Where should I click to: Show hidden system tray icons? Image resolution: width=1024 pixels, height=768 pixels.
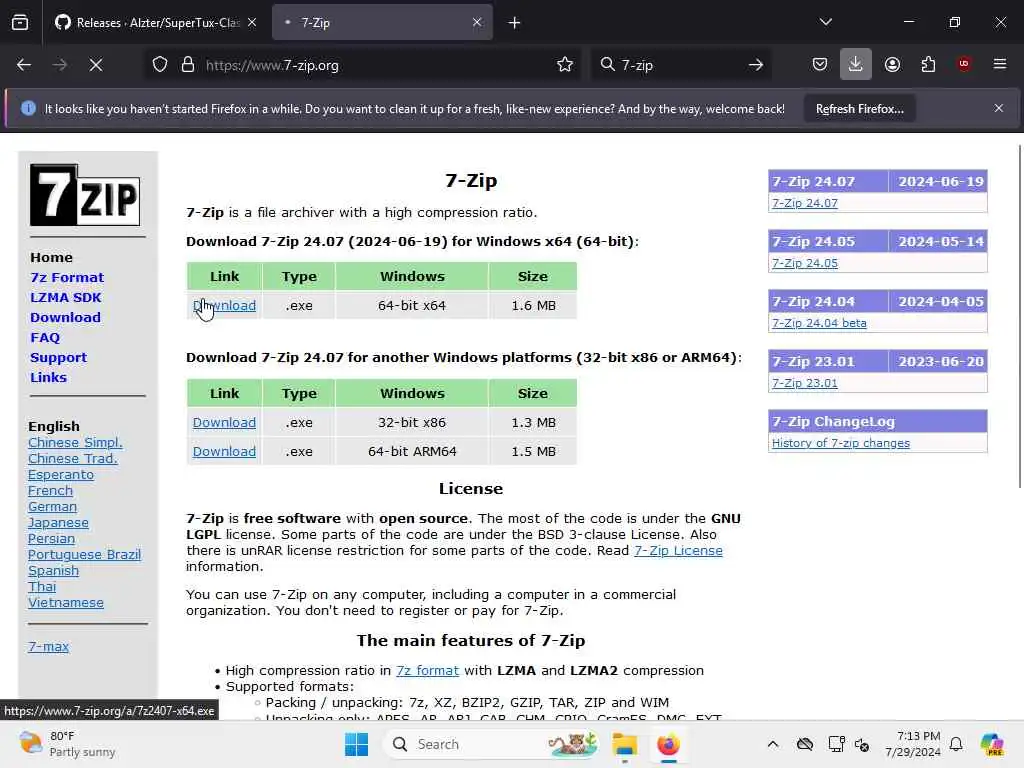pyautogui.click(x=773, y=744)
